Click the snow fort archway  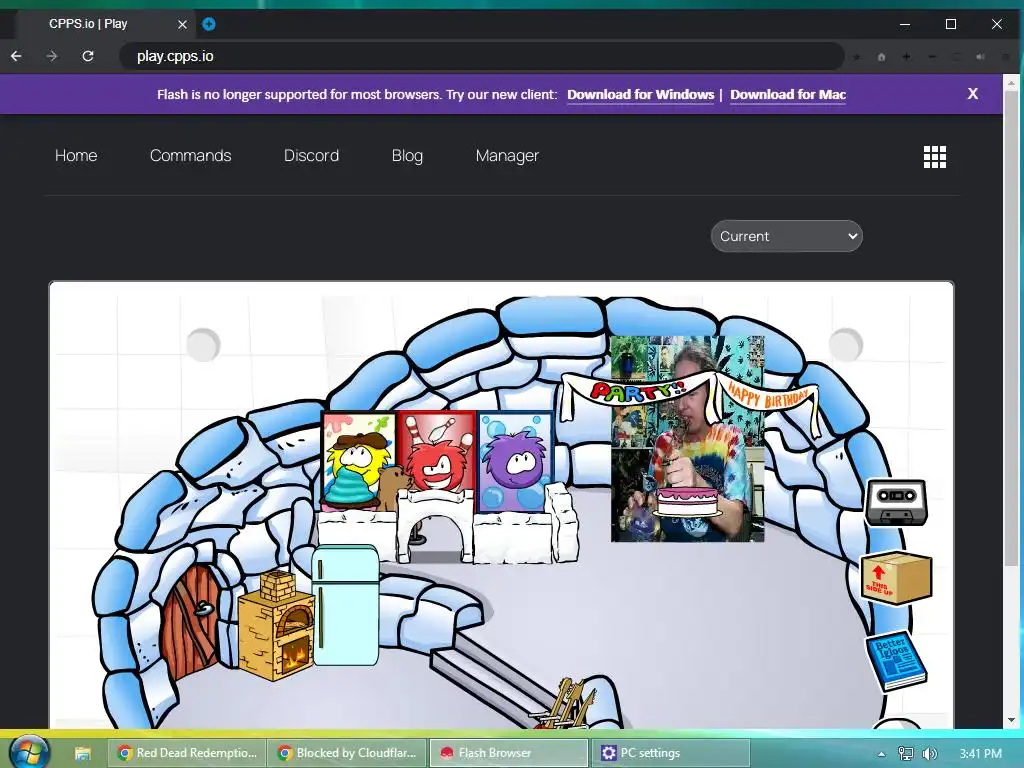point(436,526)
